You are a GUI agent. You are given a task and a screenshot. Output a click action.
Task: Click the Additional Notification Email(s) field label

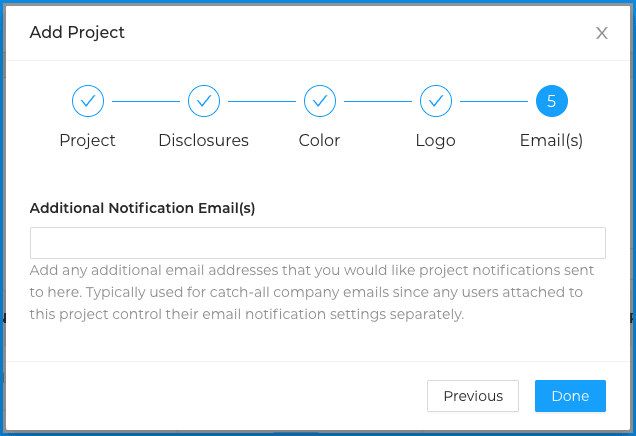pos(143,208)
